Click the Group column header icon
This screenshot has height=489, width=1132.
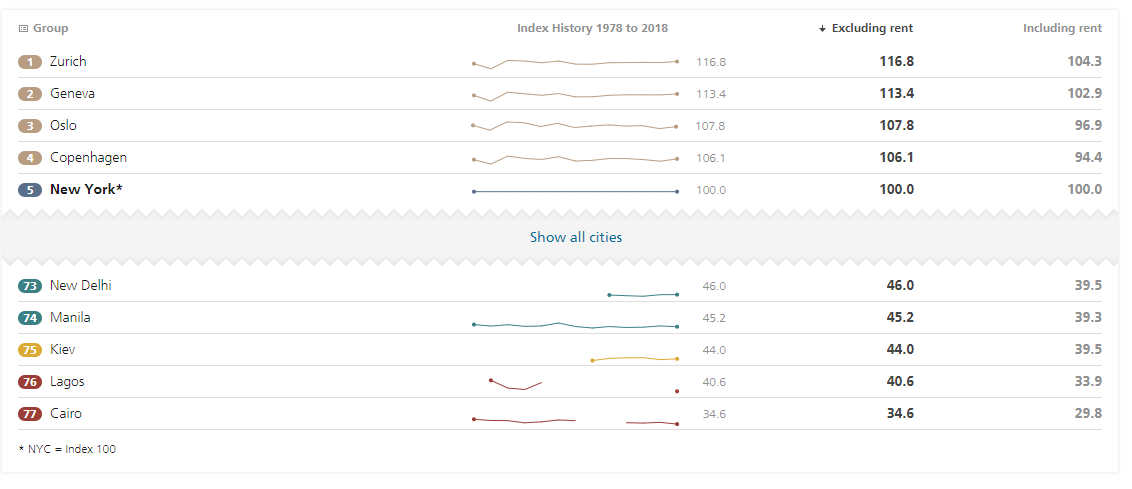point(24,29)
